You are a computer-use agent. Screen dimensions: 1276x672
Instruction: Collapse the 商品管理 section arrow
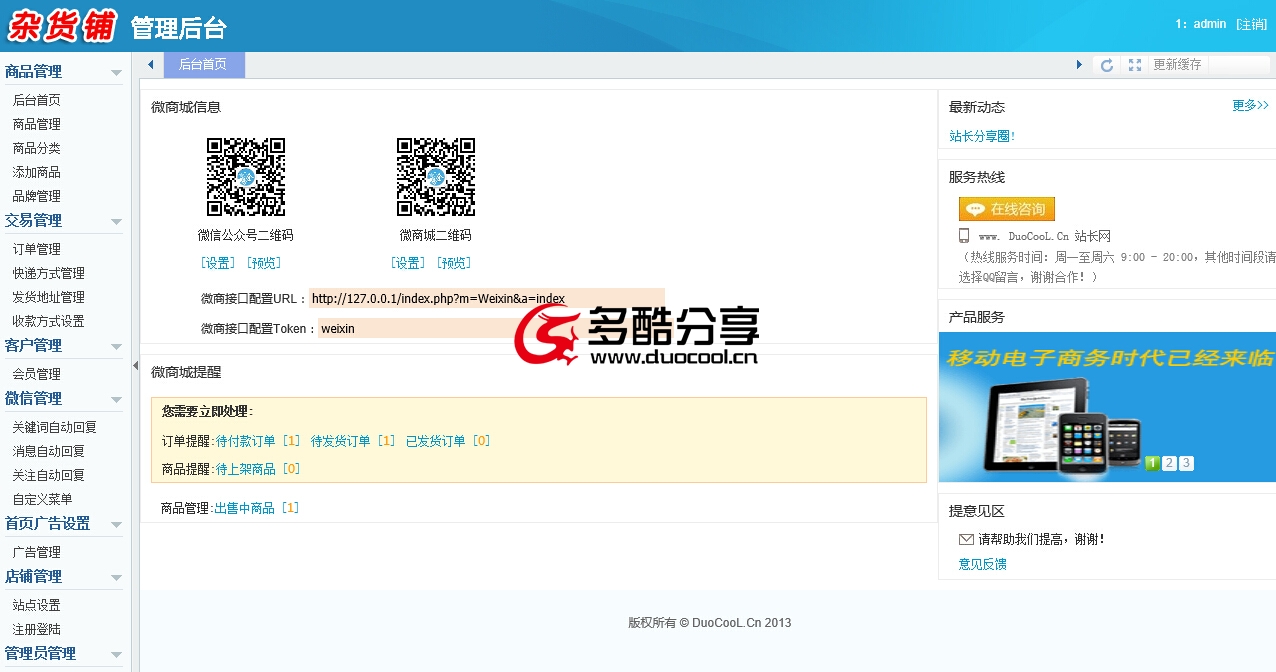point(116,73)
